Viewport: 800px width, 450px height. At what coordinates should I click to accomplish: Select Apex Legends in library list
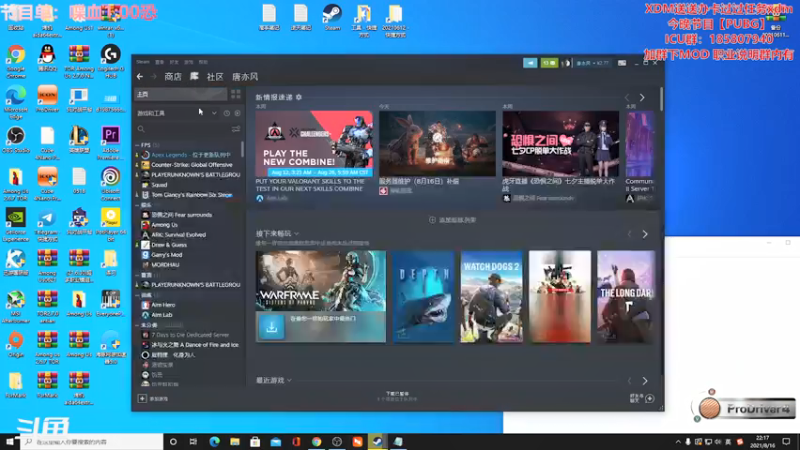[x=190, y=155]
